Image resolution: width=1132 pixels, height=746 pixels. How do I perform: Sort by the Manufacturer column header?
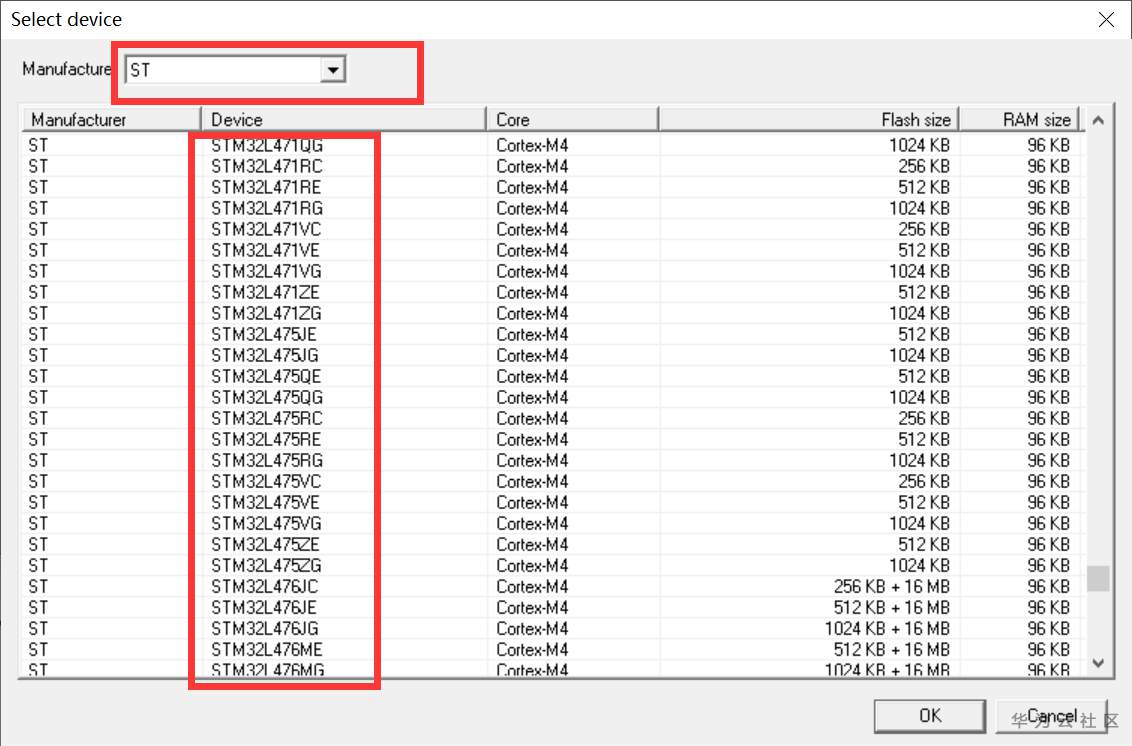110,119
